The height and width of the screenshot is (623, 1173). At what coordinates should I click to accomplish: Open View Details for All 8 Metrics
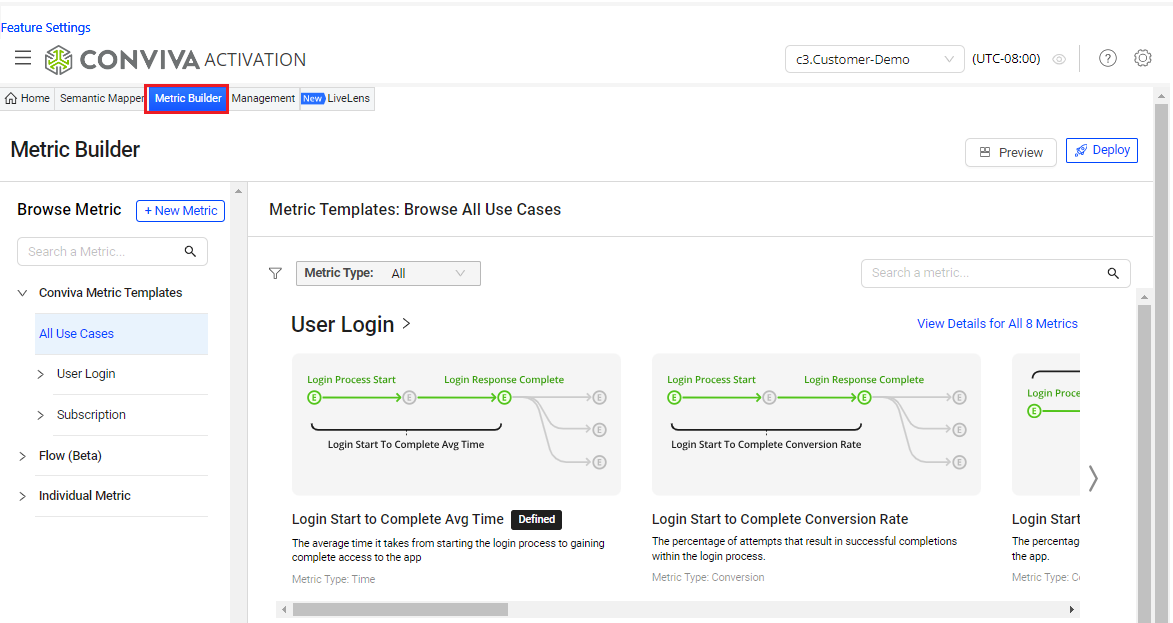(x=997, y=324)
